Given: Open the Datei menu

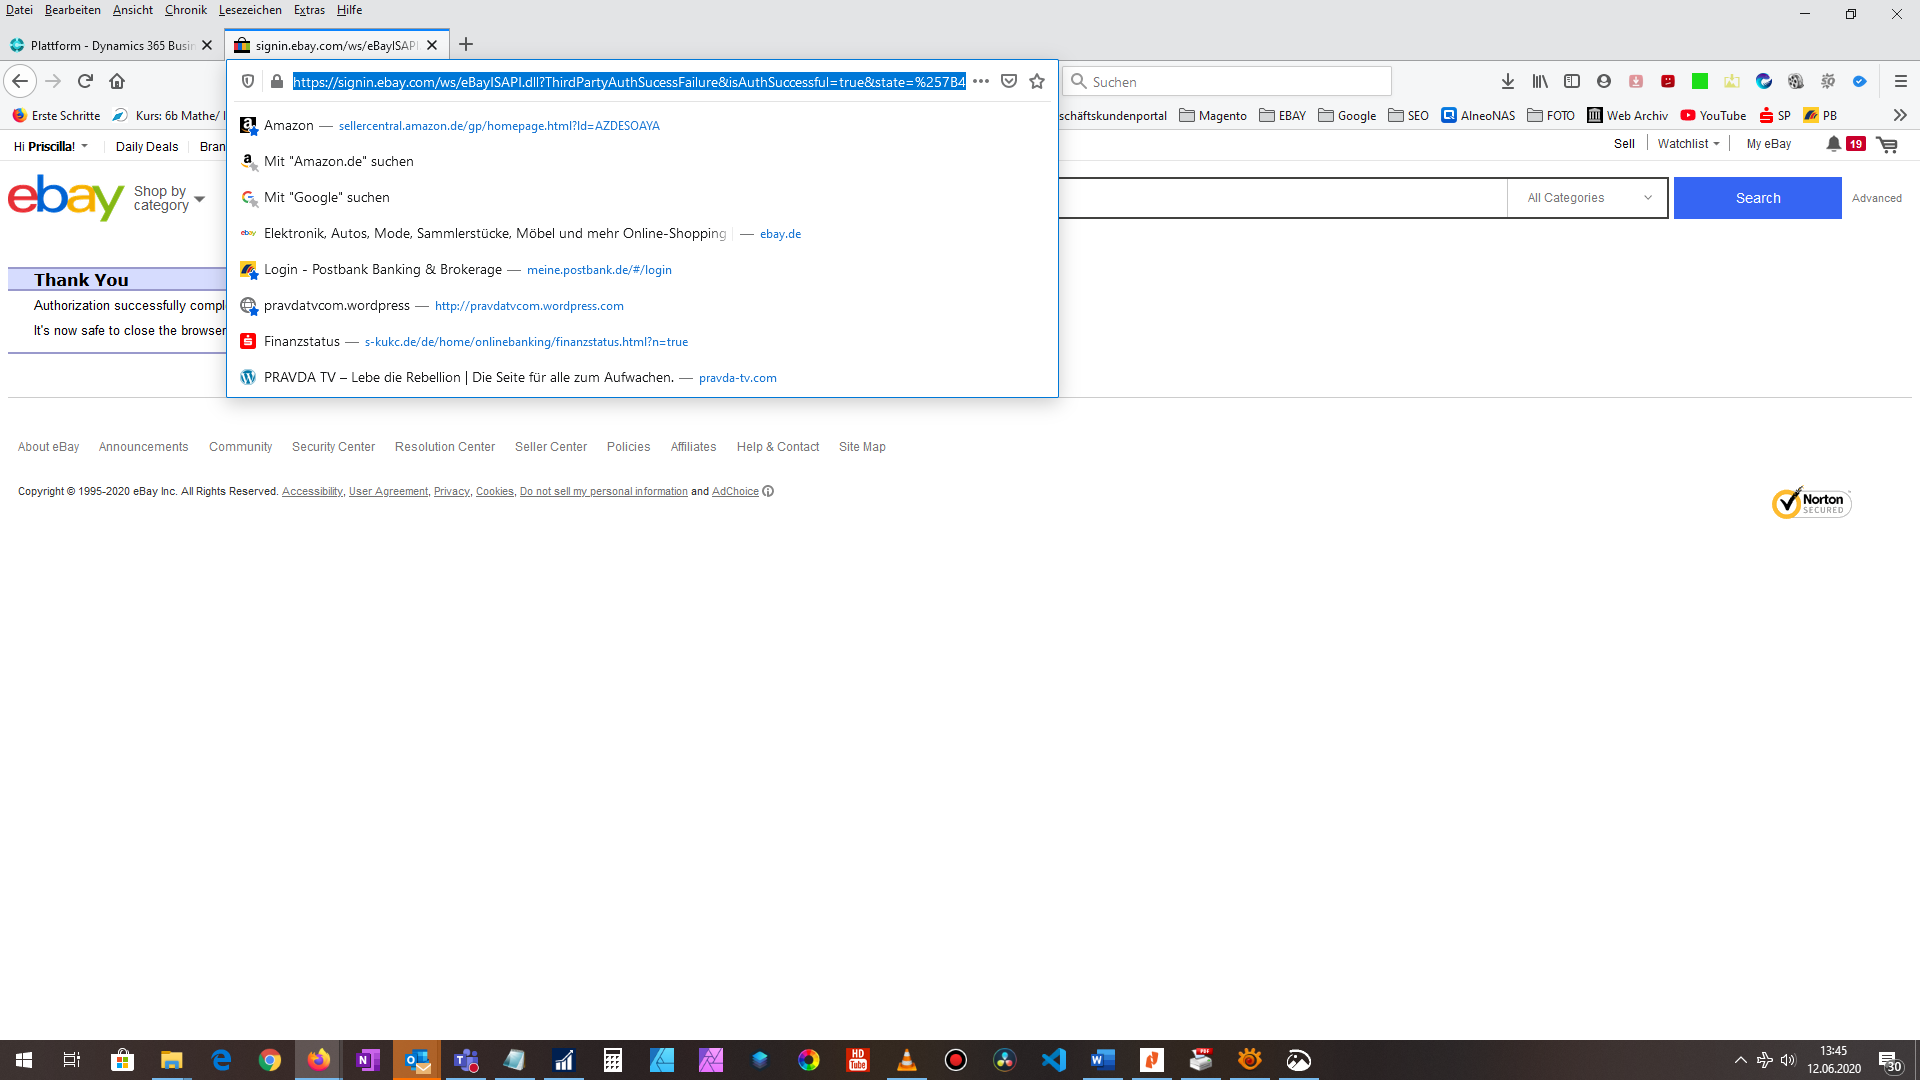Looking at the screenshot, I should click(x=19, y=10).
